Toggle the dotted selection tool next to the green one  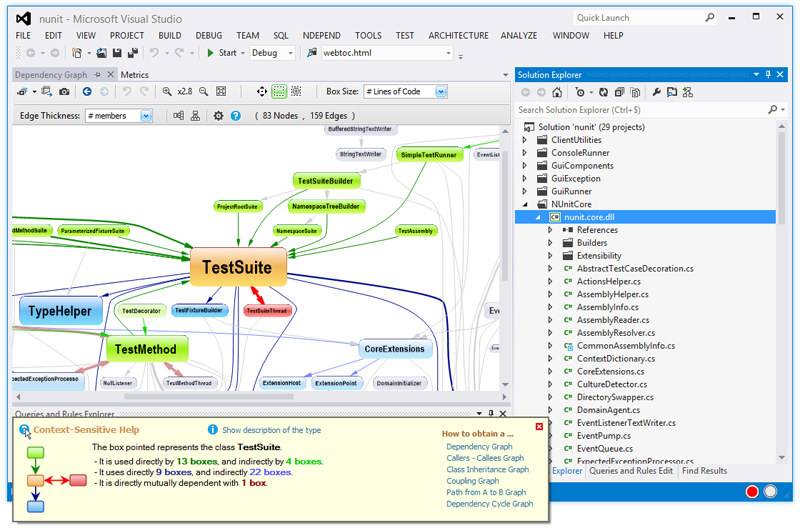point(296,92)
